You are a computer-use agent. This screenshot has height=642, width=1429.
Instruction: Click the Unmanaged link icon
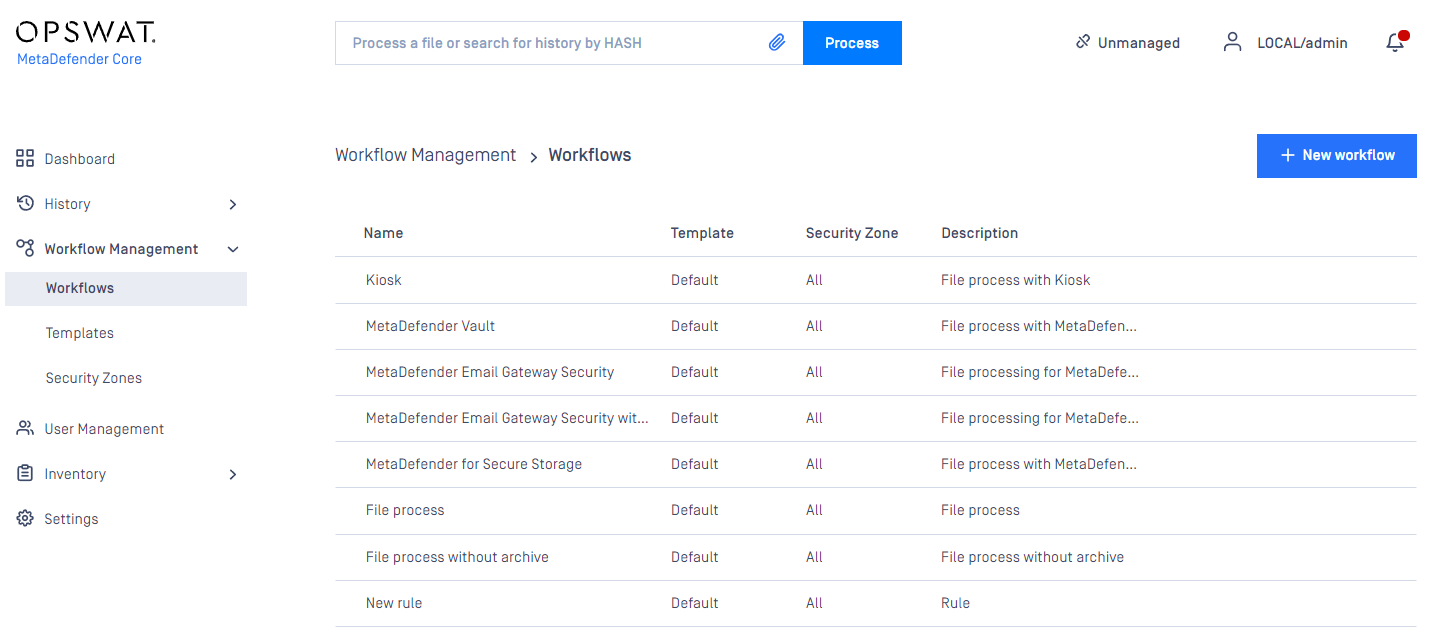coord(1083,42)
